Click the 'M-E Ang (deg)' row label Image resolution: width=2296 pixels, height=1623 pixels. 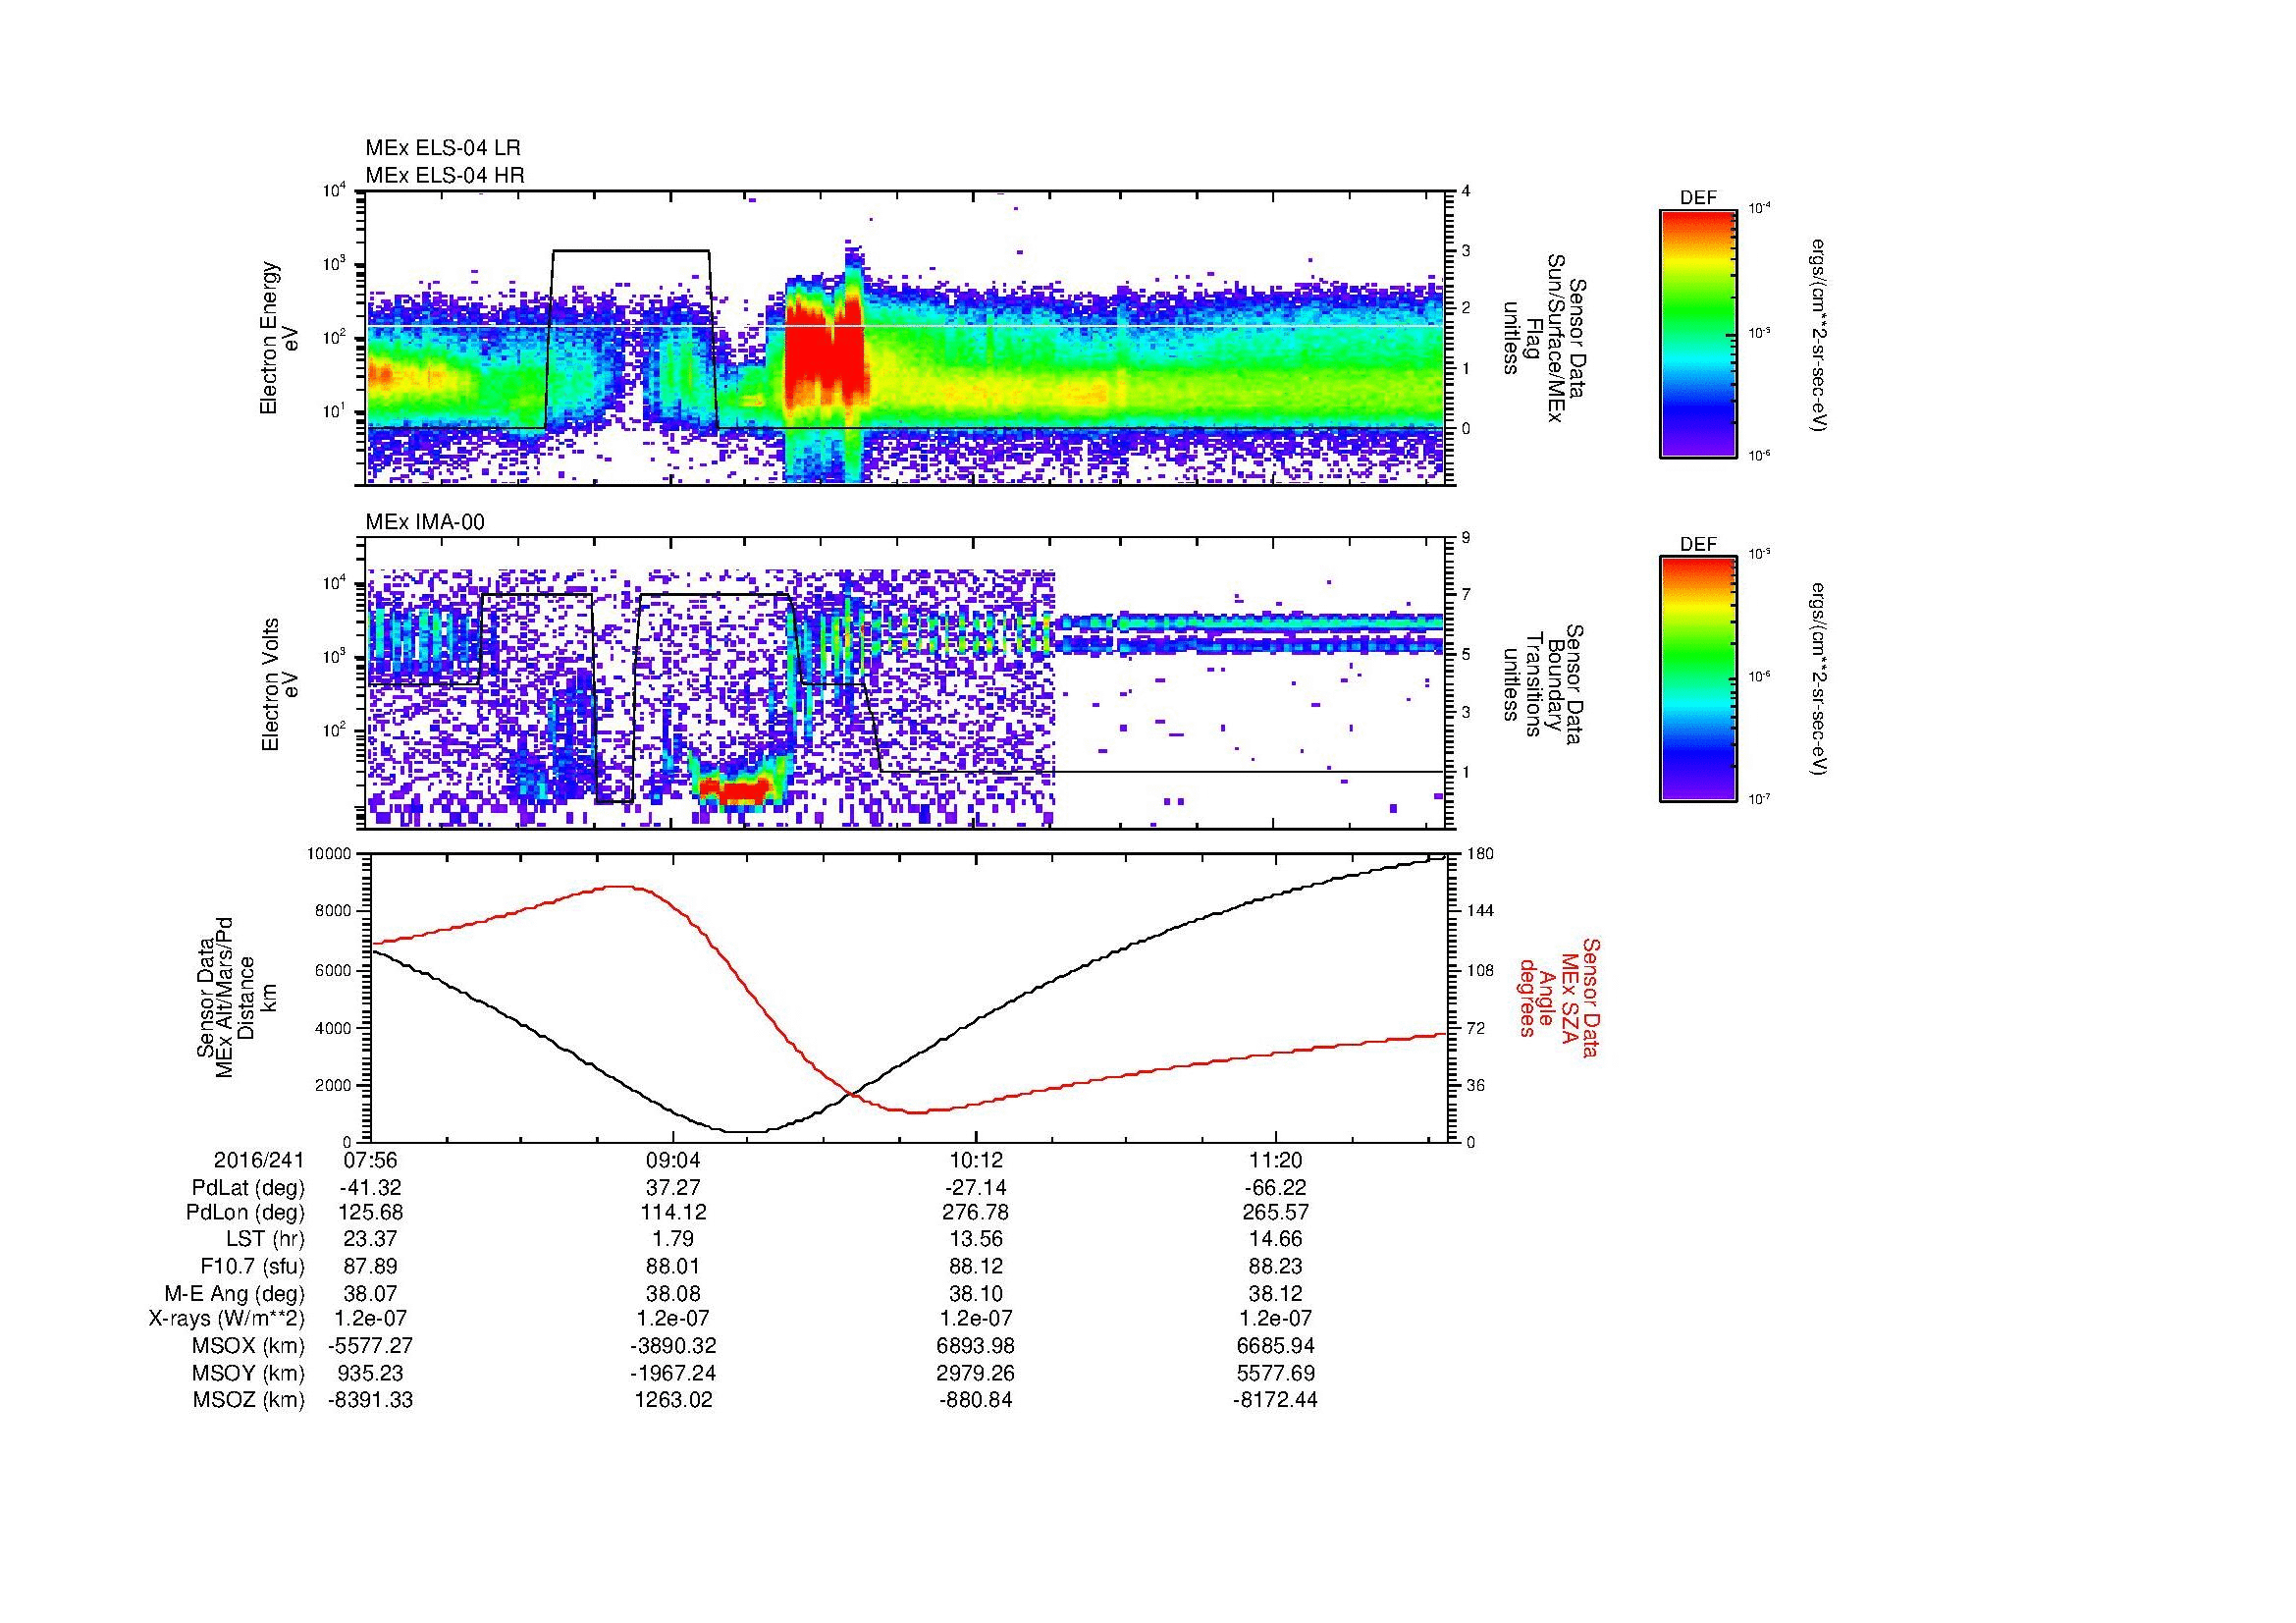tap(235, 1294)
